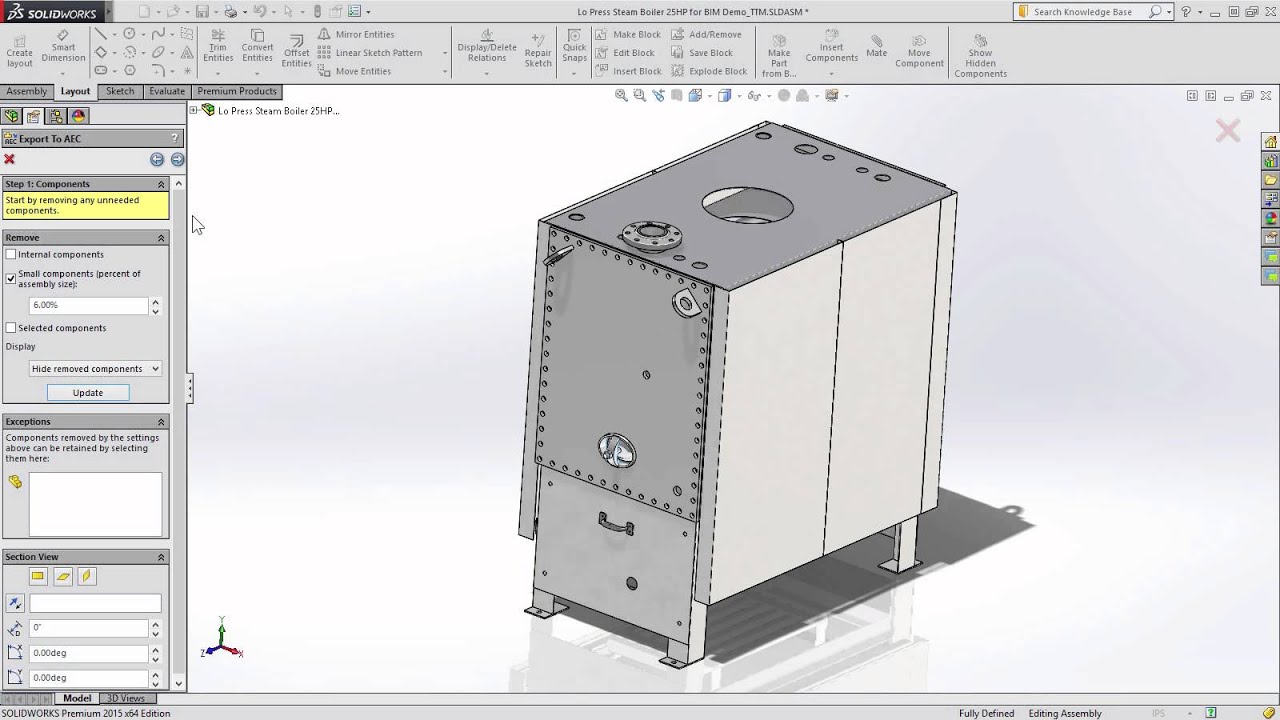Click the small components percent field

click(89, 305)
